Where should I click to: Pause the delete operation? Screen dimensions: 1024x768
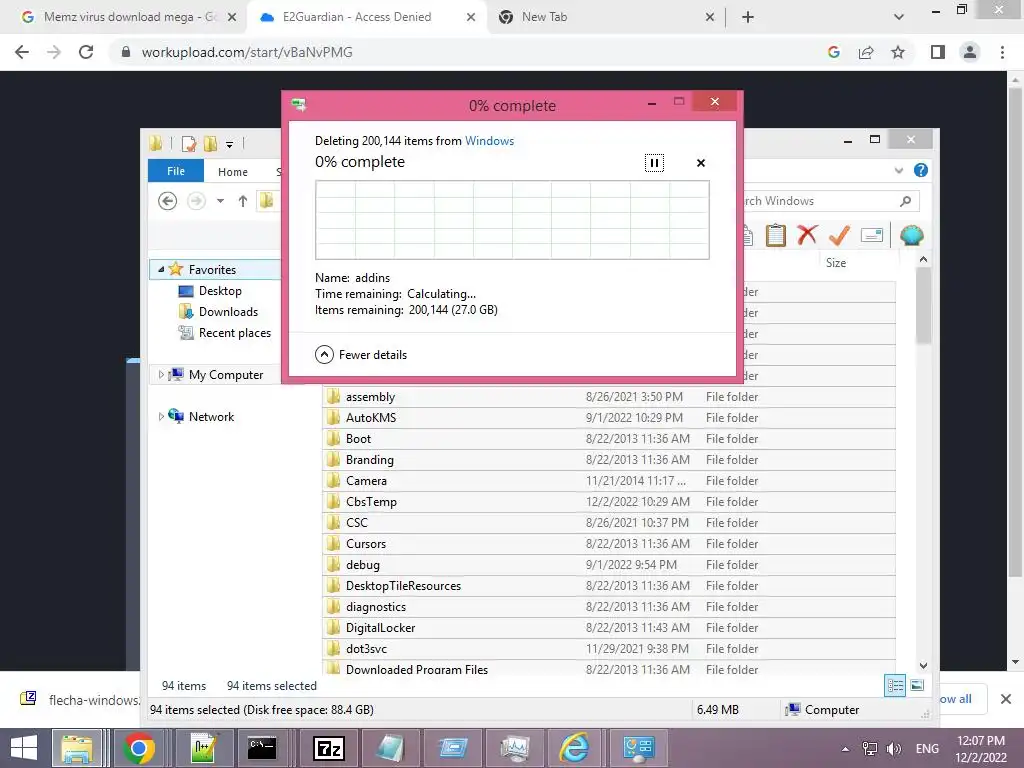click(x=654, y=163)
